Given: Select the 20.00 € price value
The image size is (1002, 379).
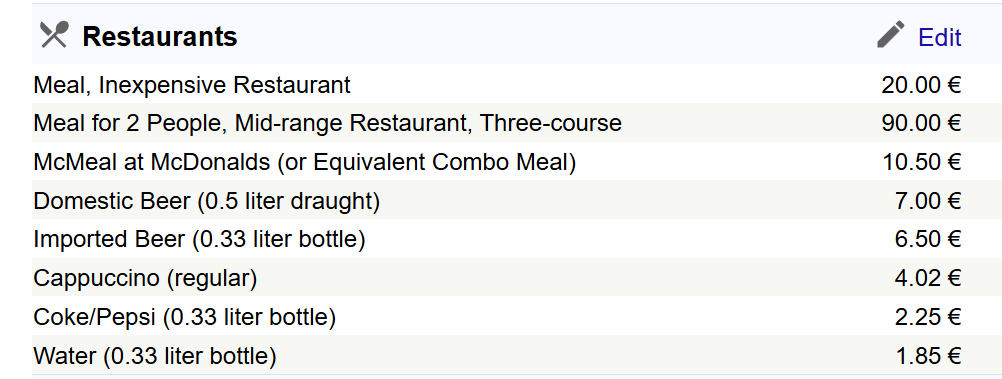Looking at the screenshot, I should [921, 84].
